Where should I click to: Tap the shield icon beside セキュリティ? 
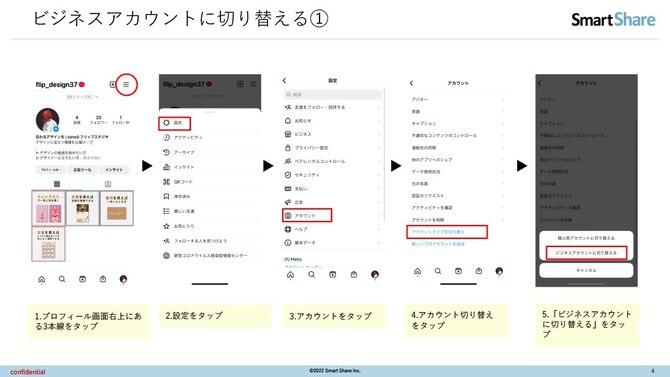coord(288,175)
